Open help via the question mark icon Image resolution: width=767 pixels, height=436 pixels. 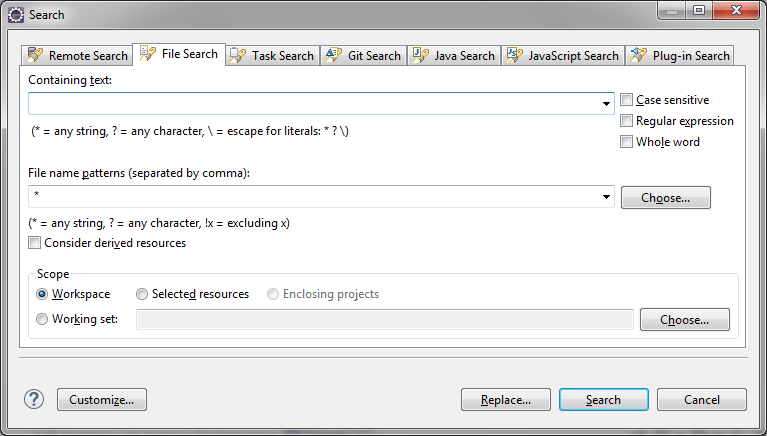point(34,399)
